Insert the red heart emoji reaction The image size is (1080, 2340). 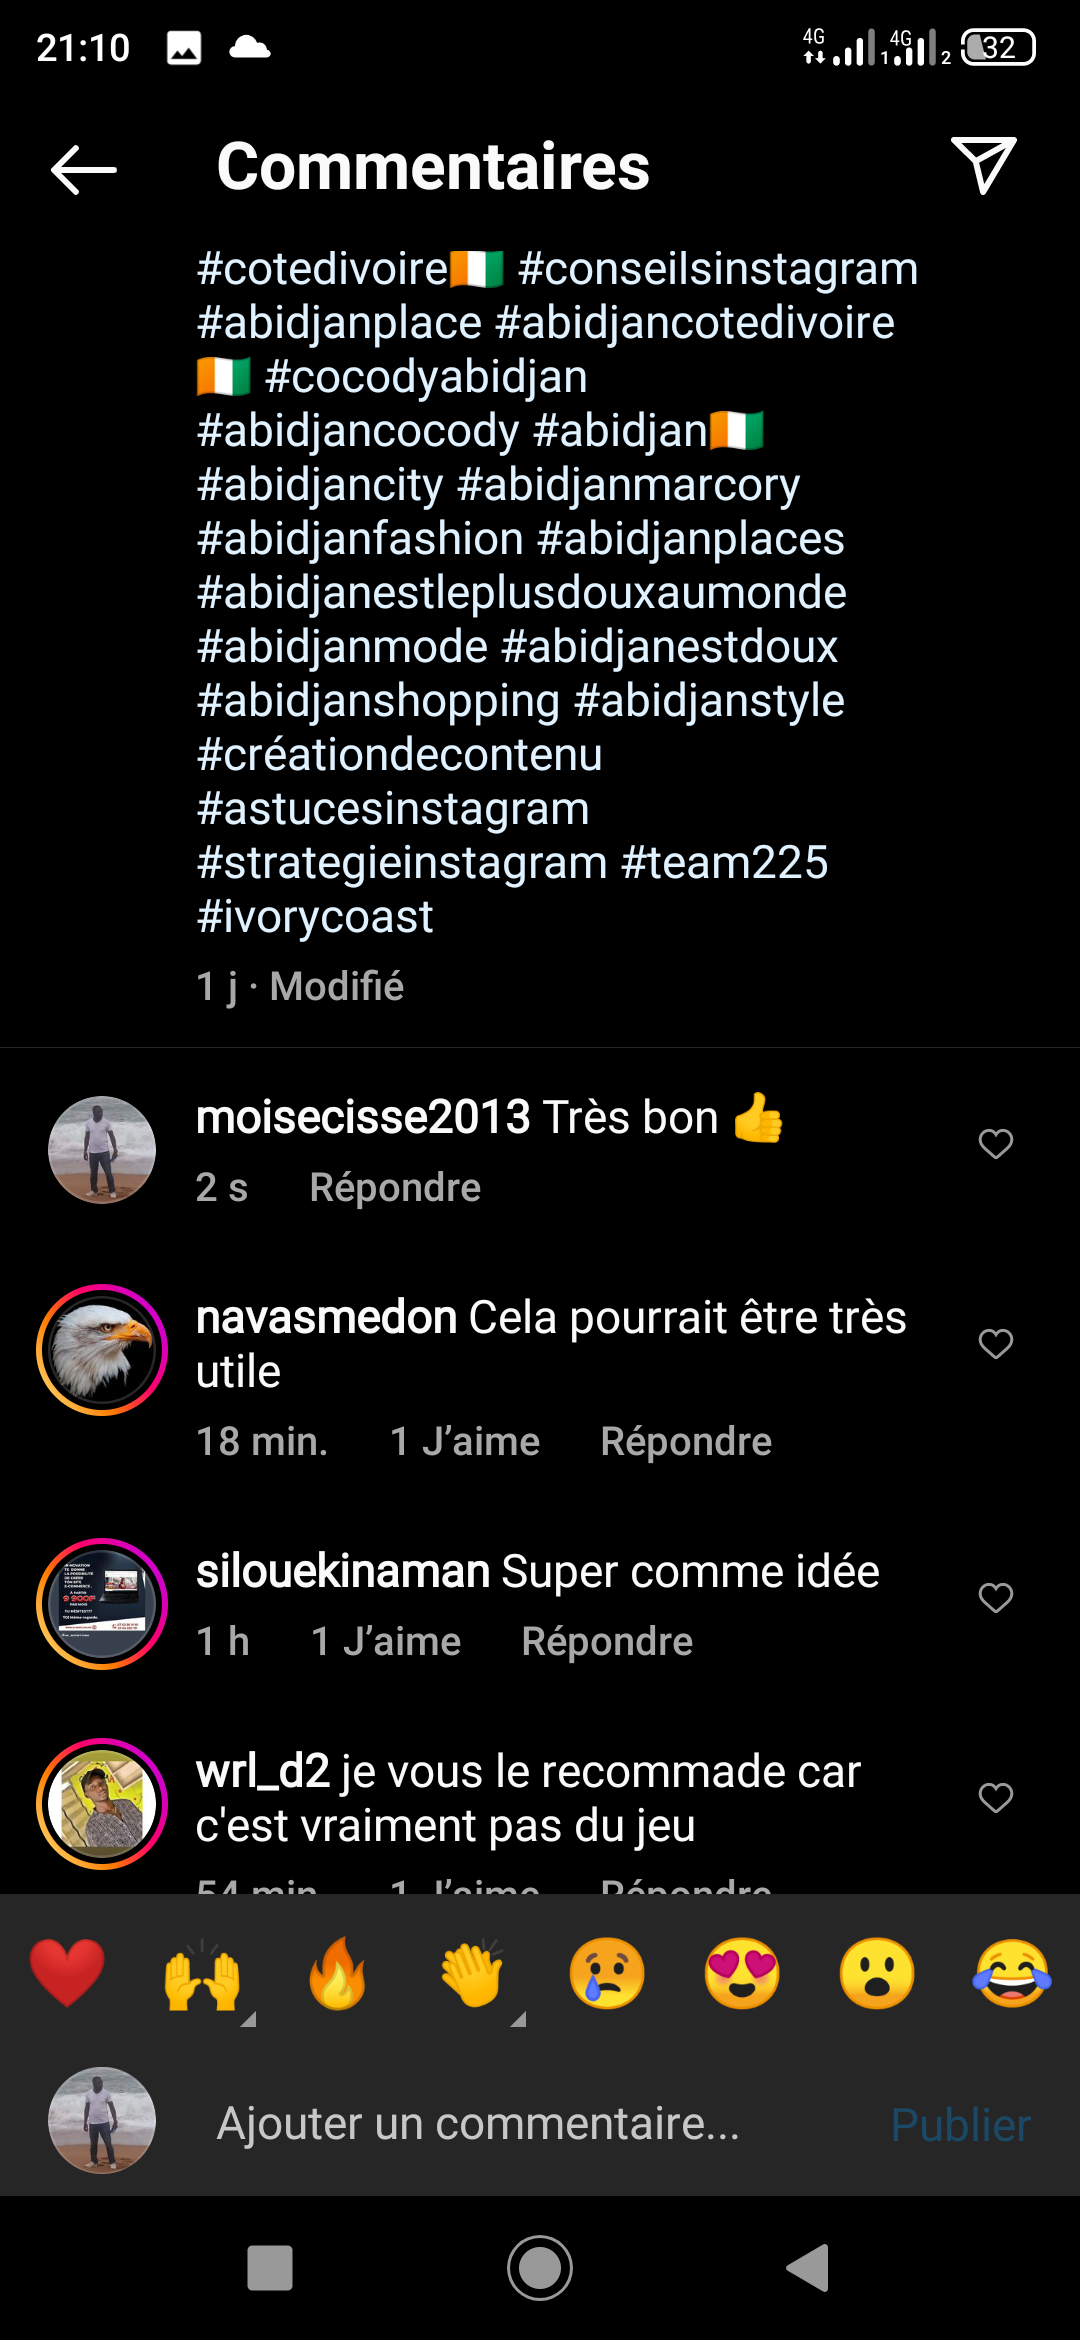pyautogui.click(x=67, y=1973)
